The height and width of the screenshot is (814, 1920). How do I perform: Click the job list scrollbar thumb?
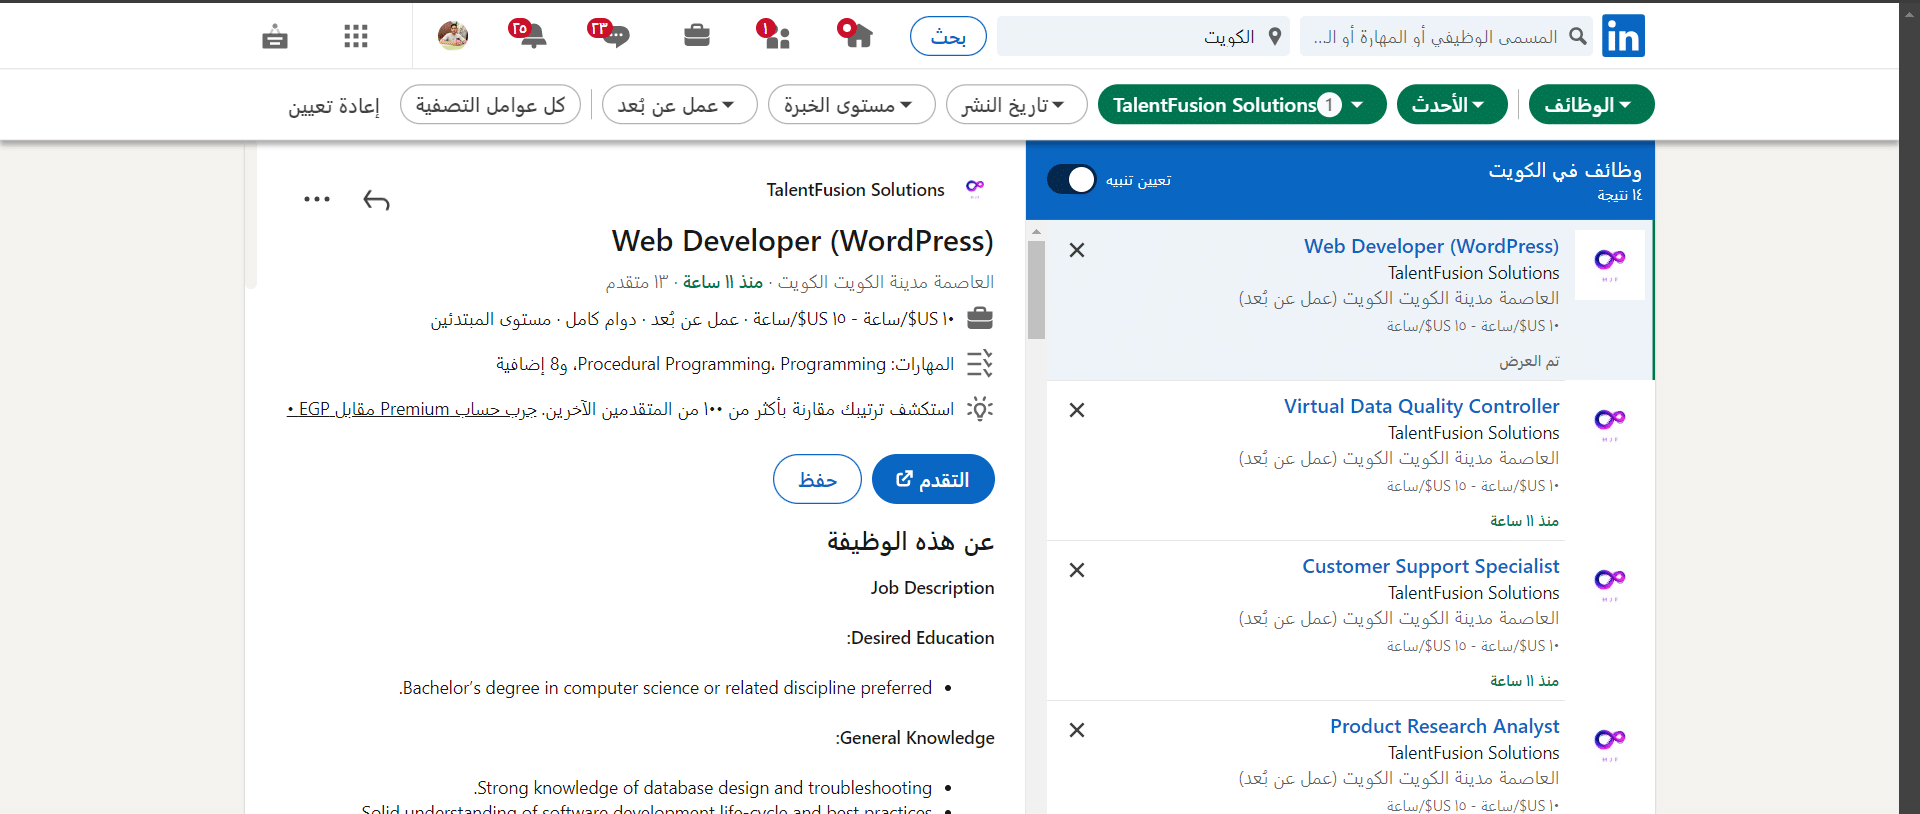pos(1036,290)
